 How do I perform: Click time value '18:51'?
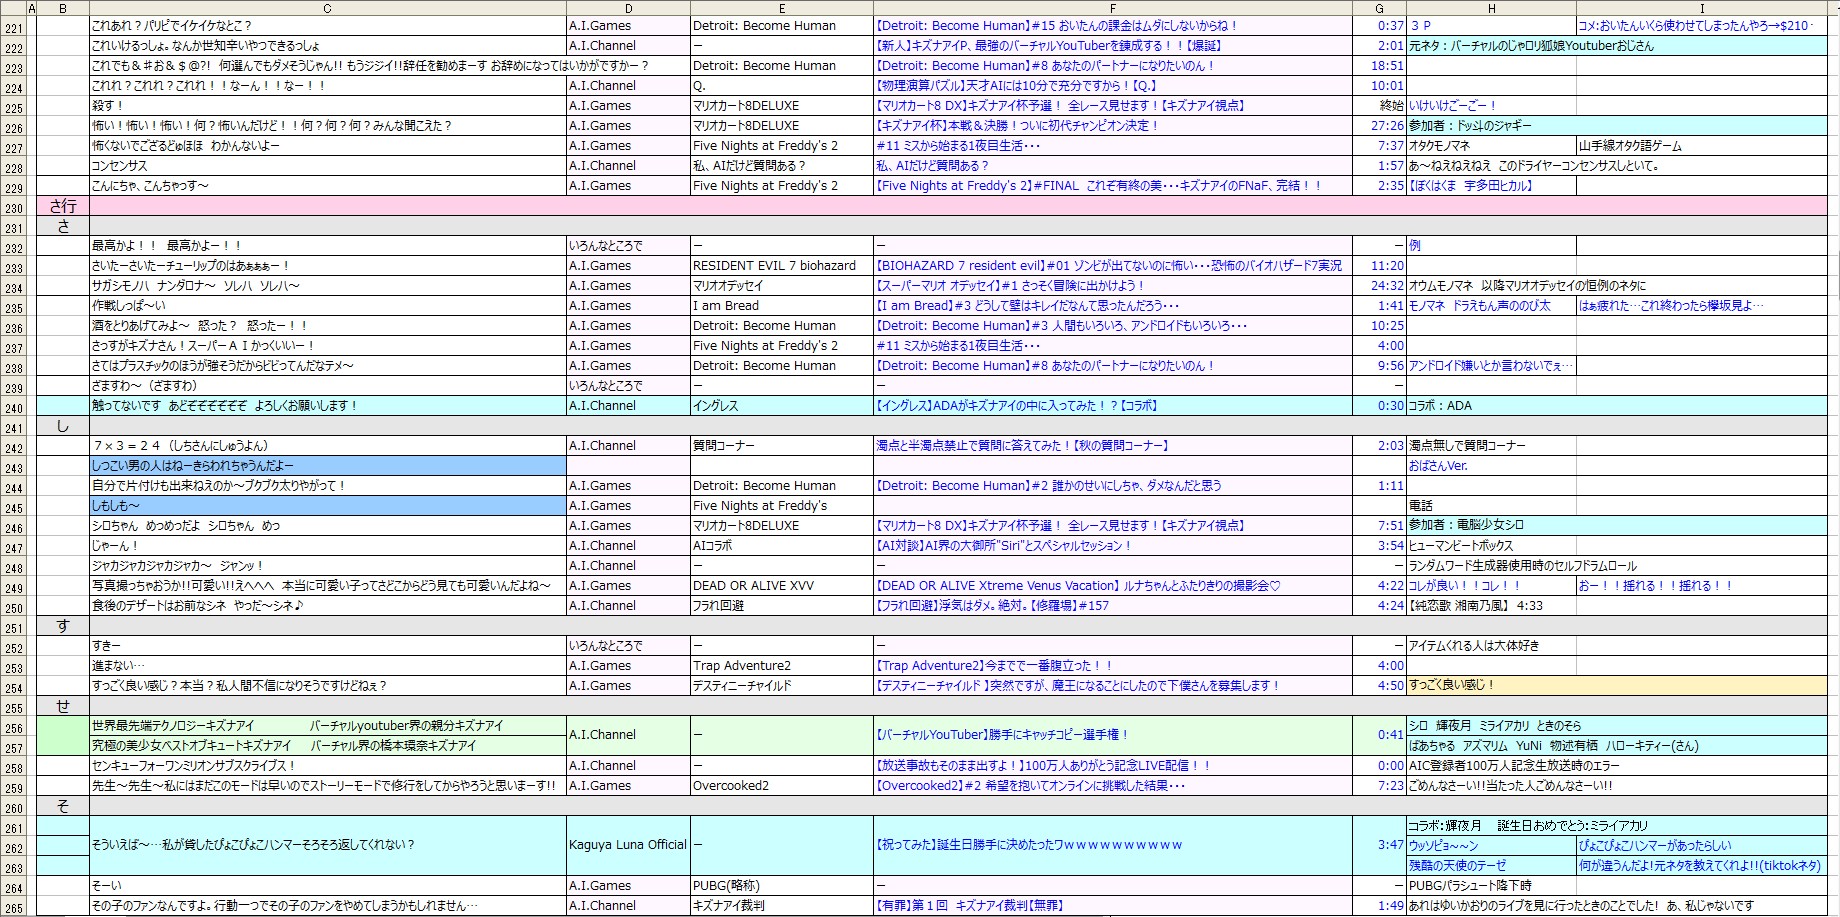tap(1387, 66)
